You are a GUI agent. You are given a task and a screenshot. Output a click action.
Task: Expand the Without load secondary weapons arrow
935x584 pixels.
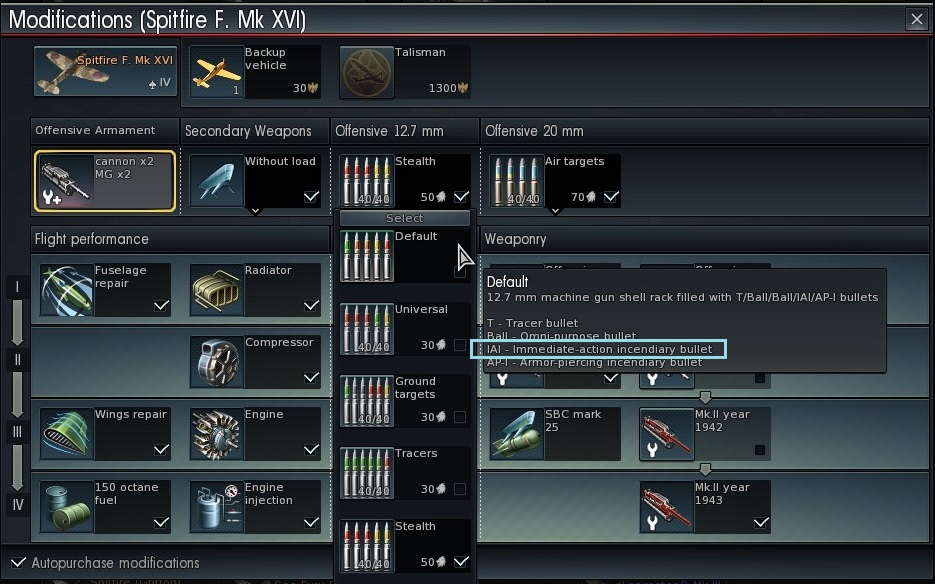click(255, 211)
